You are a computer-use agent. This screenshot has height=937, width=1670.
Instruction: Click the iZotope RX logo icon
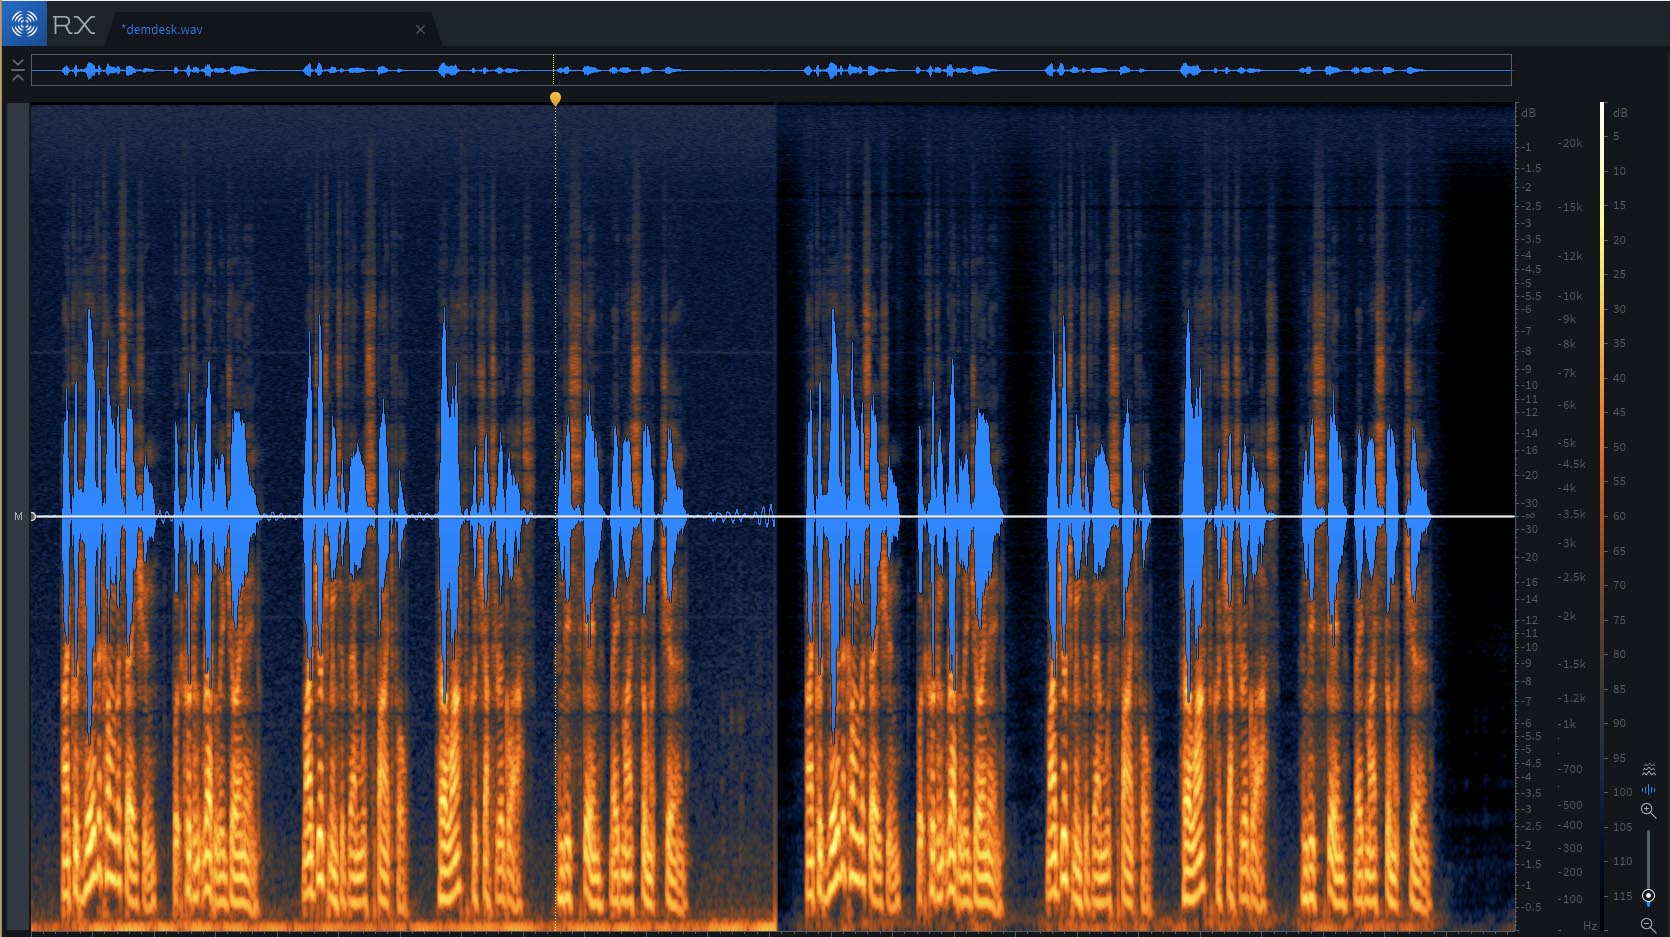[24, 24]
